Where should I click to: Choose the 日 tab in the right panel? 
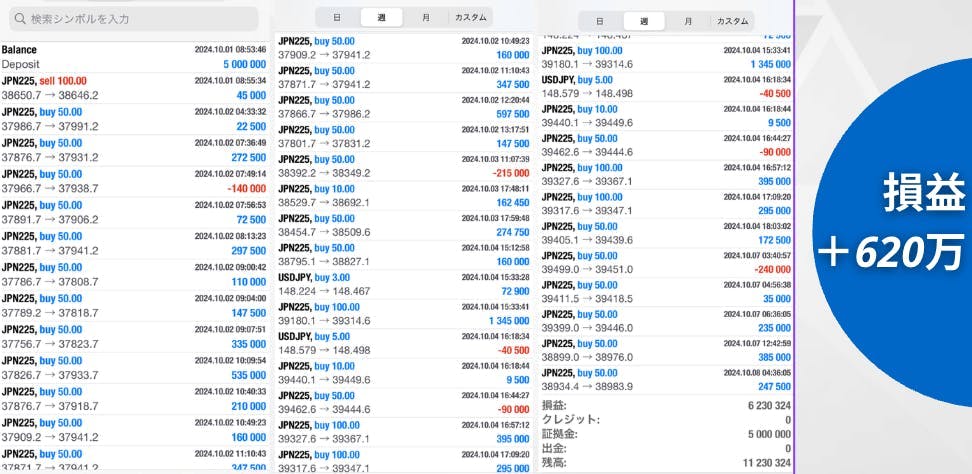point(598,21)
